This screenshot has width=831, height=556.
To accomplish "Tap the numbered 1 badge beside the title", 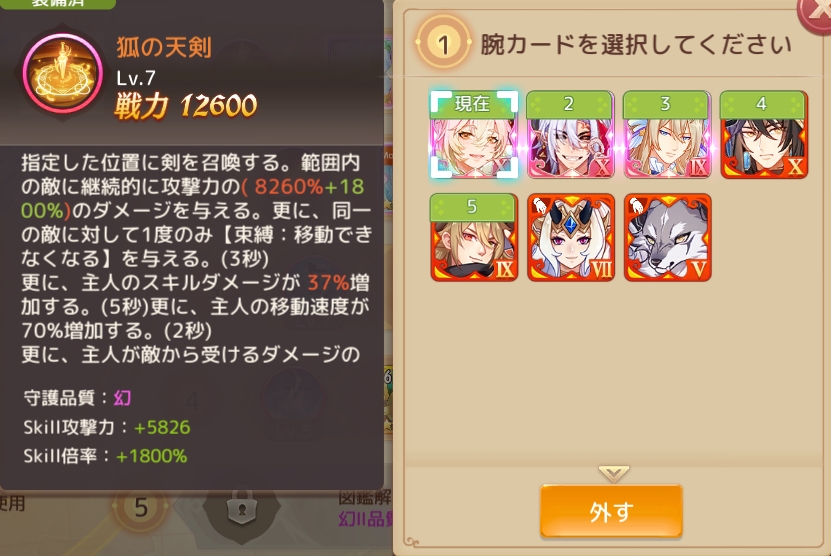I will click(x=443, y=43).
